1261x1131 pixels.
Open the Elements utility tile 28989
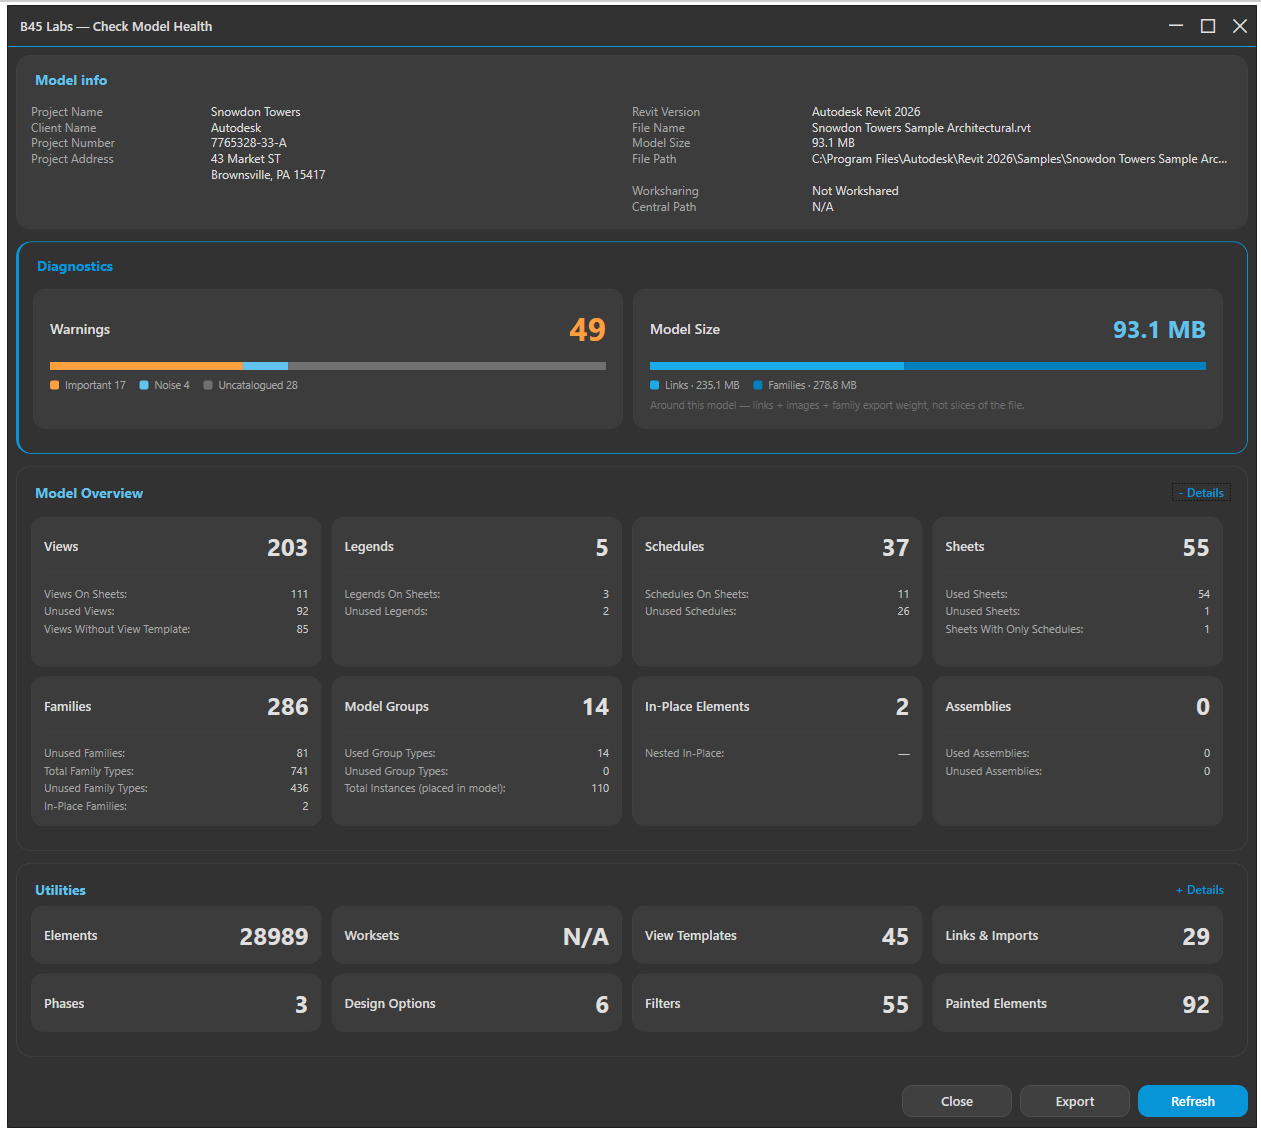click(x=176, y=935)
